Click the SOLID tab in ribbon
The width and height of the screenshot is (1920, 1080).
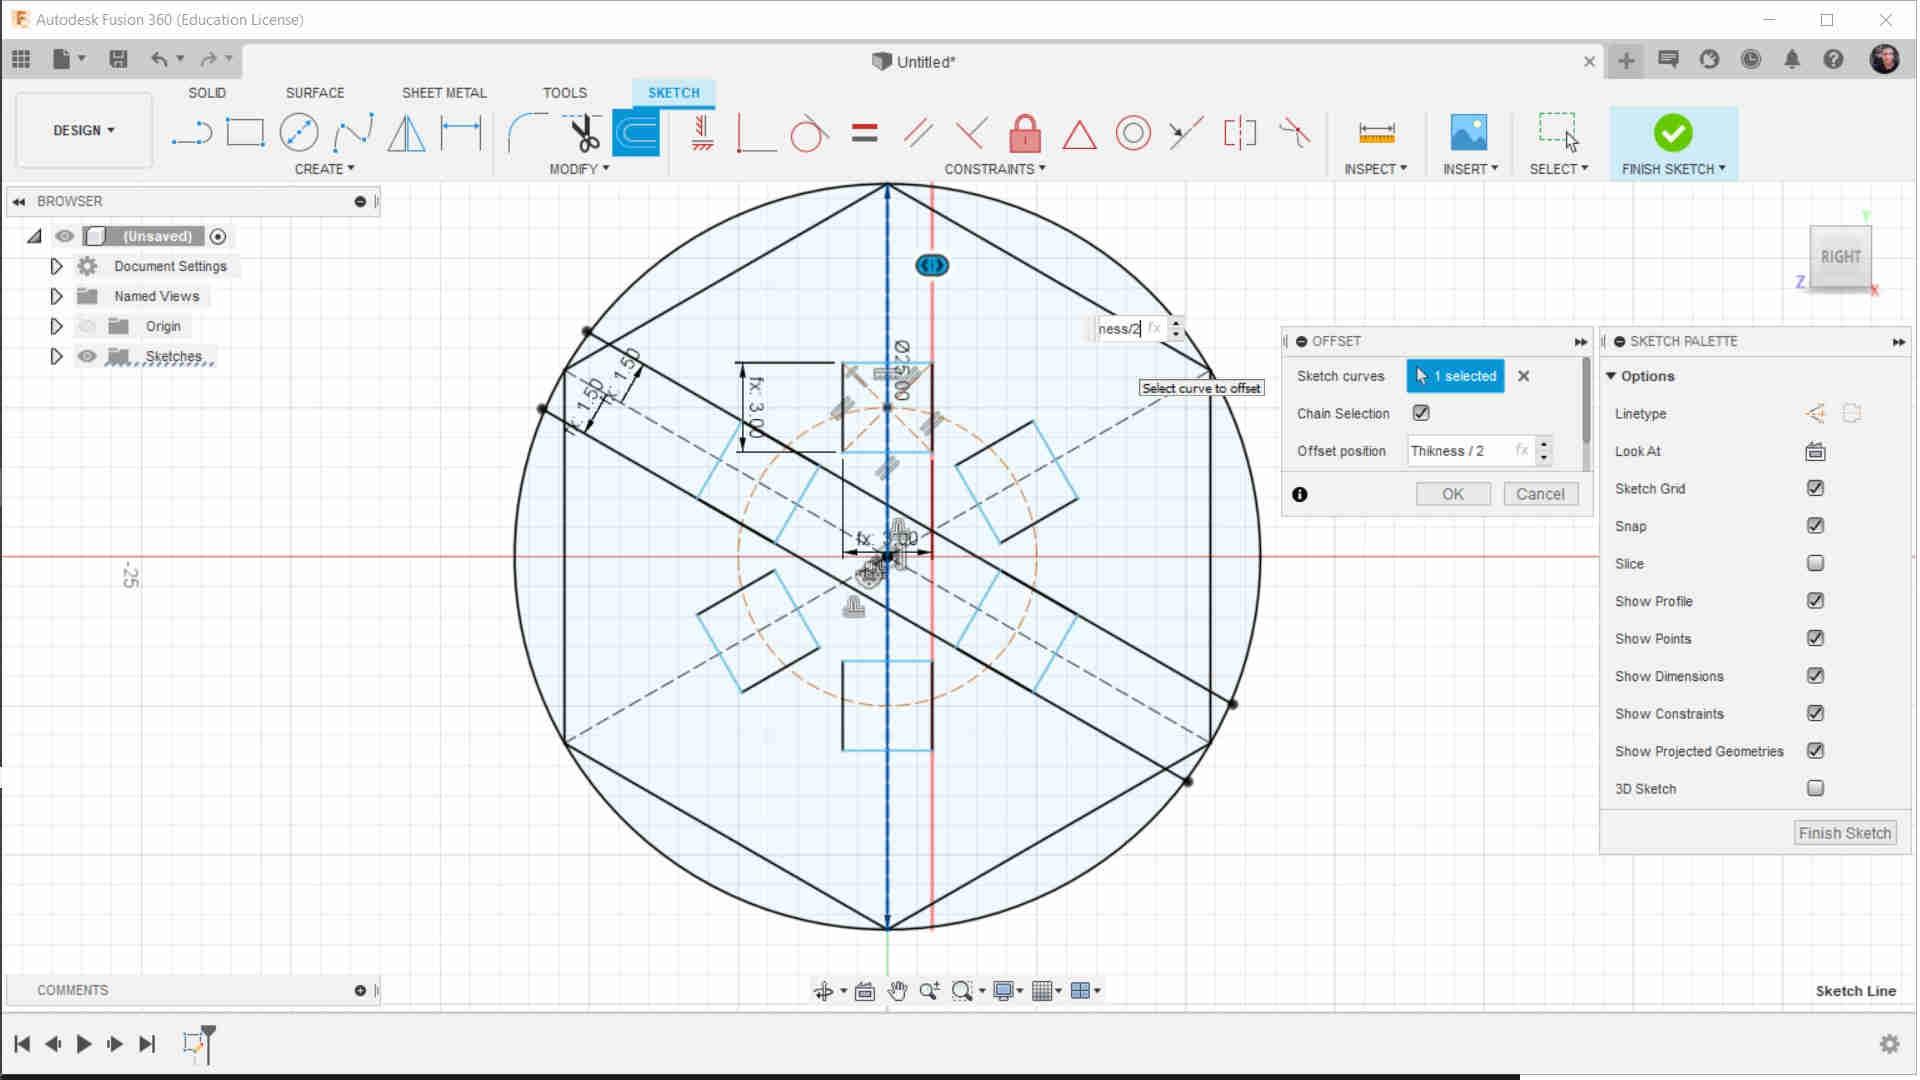pos(207,92)
